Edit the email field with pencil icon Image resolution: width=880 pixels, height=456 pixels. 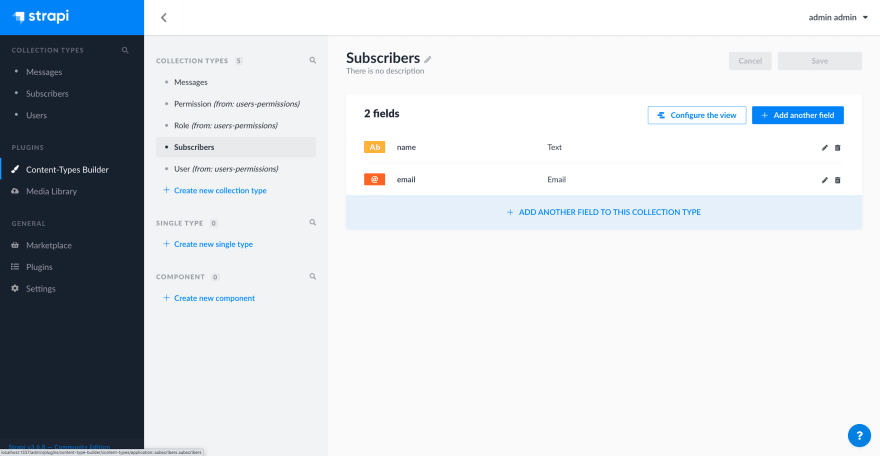[x=824, y=180]
